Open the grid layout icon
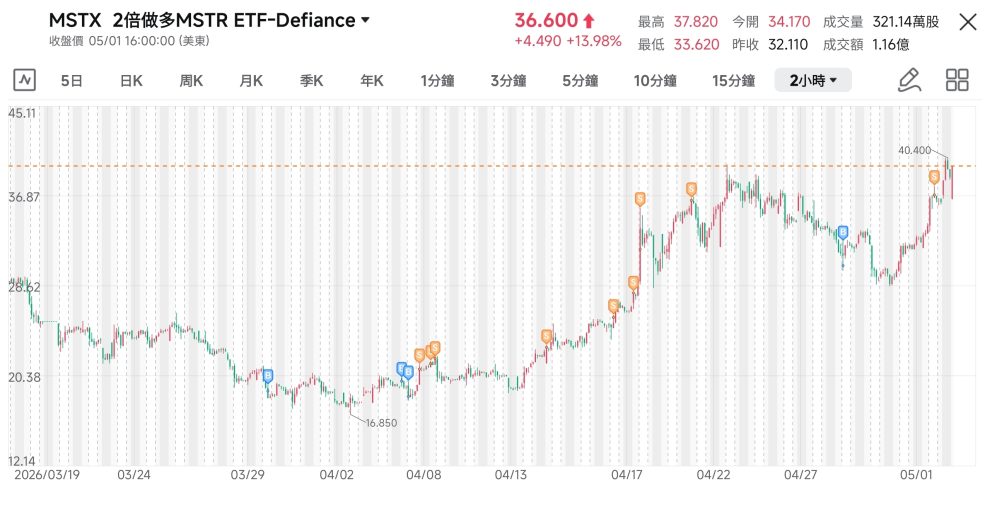This screenshot has width=990, height=519. (x=957, y=80)
